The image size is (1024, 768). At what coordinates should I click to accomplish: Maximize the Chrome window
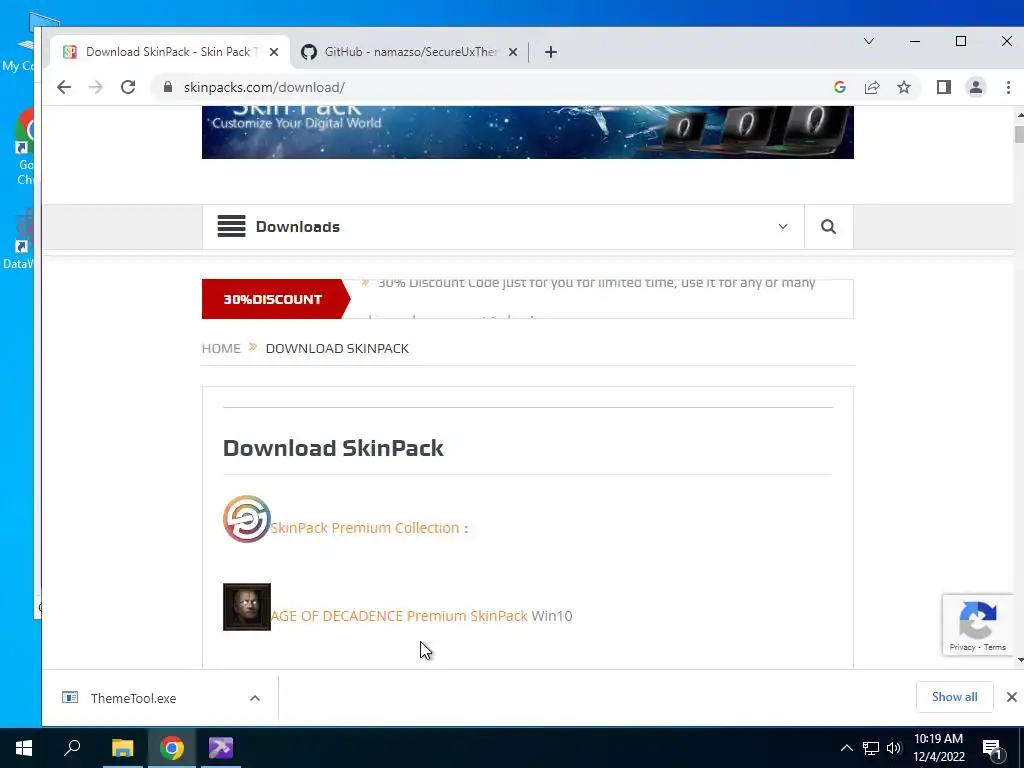click(x=961, y=41)
